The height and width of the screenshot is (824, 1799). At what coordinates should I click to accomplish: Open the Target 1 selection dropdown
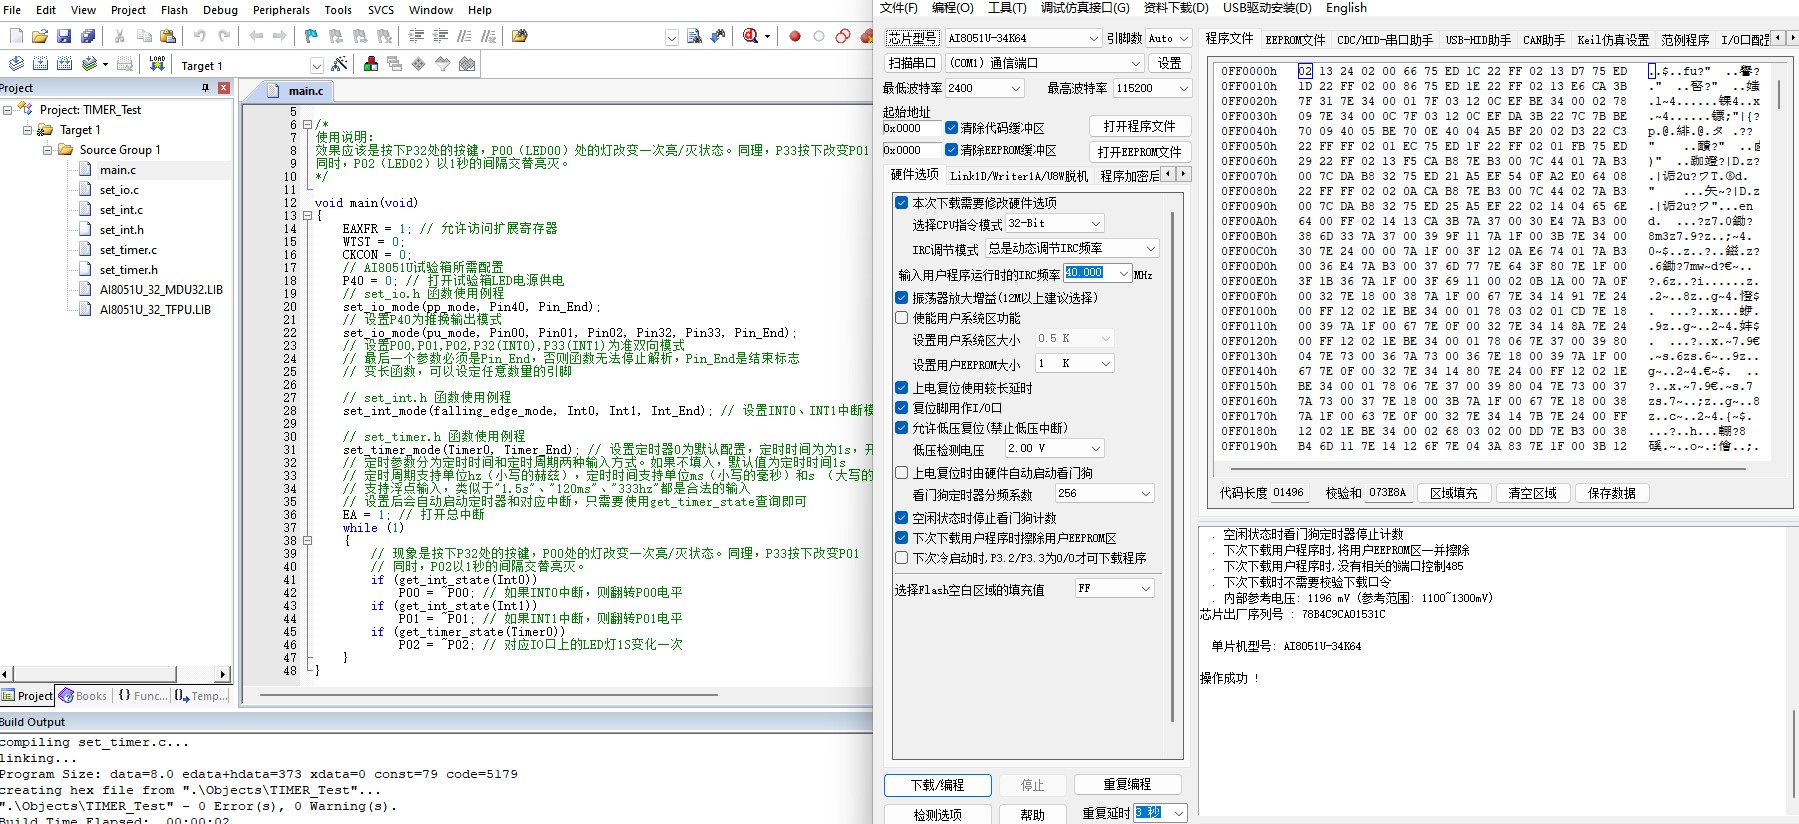317,66
